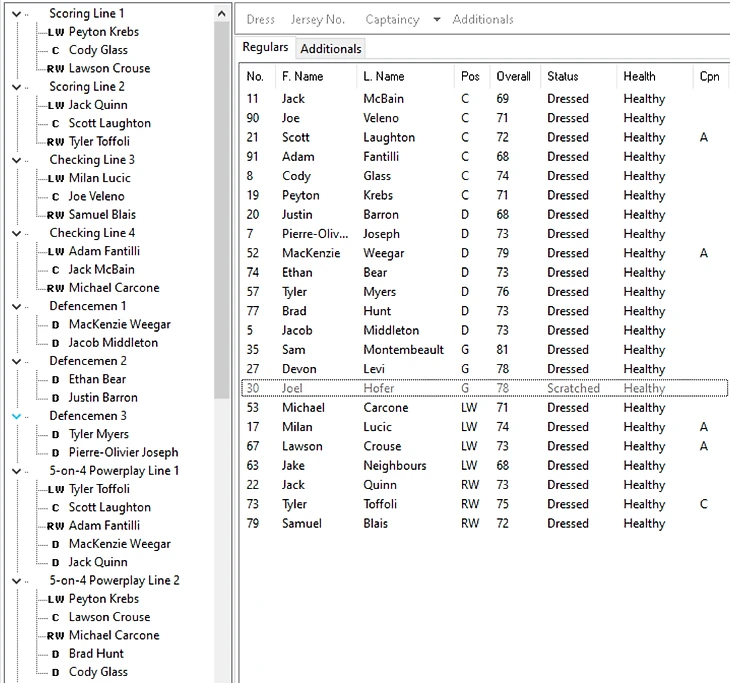Select the scratched Joel Hofer row
730x683 pixels.
pyautogui.click(x=484, y=388)
